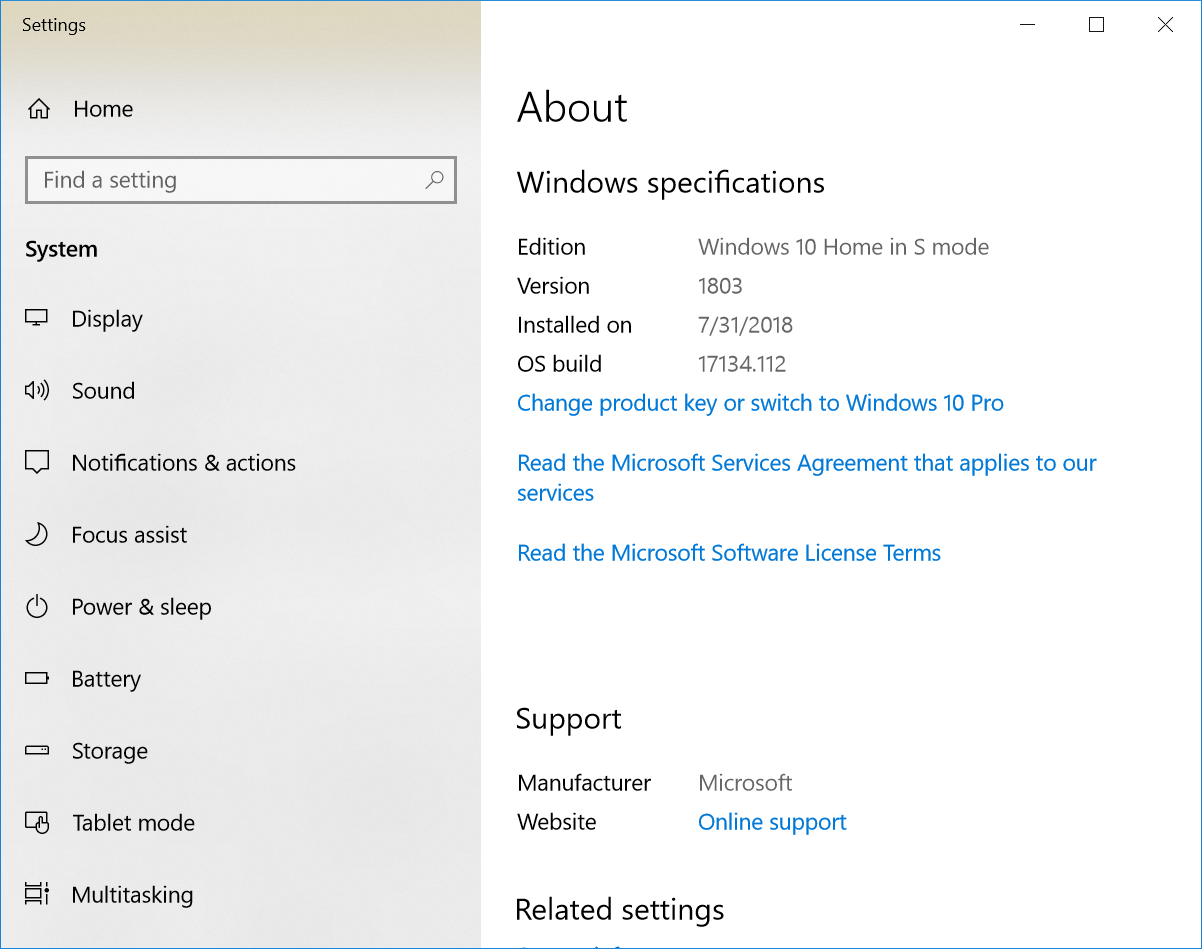Click the Multitasking icon
Screen dimensions: 1202x949
37,895
